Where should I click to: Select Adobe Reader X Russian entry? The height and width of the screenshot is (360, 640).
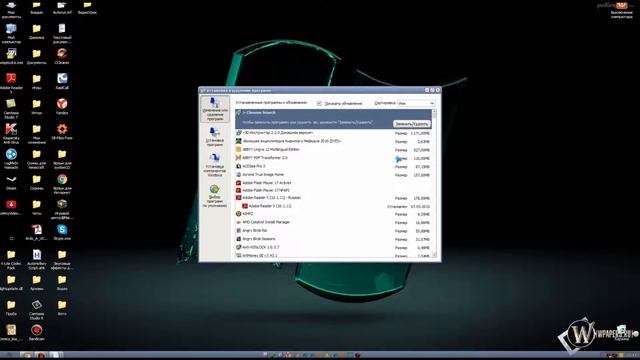[x=333, y=198]
